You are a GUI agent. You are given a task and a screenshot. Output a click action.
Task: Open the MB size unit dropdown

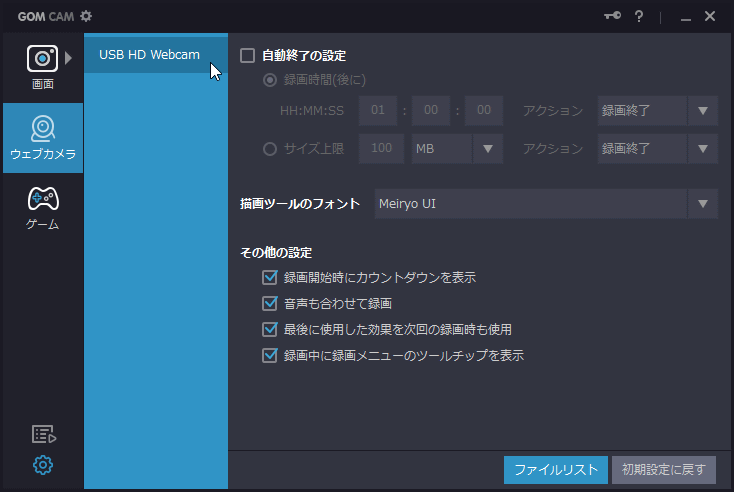[x=457, y=149]
